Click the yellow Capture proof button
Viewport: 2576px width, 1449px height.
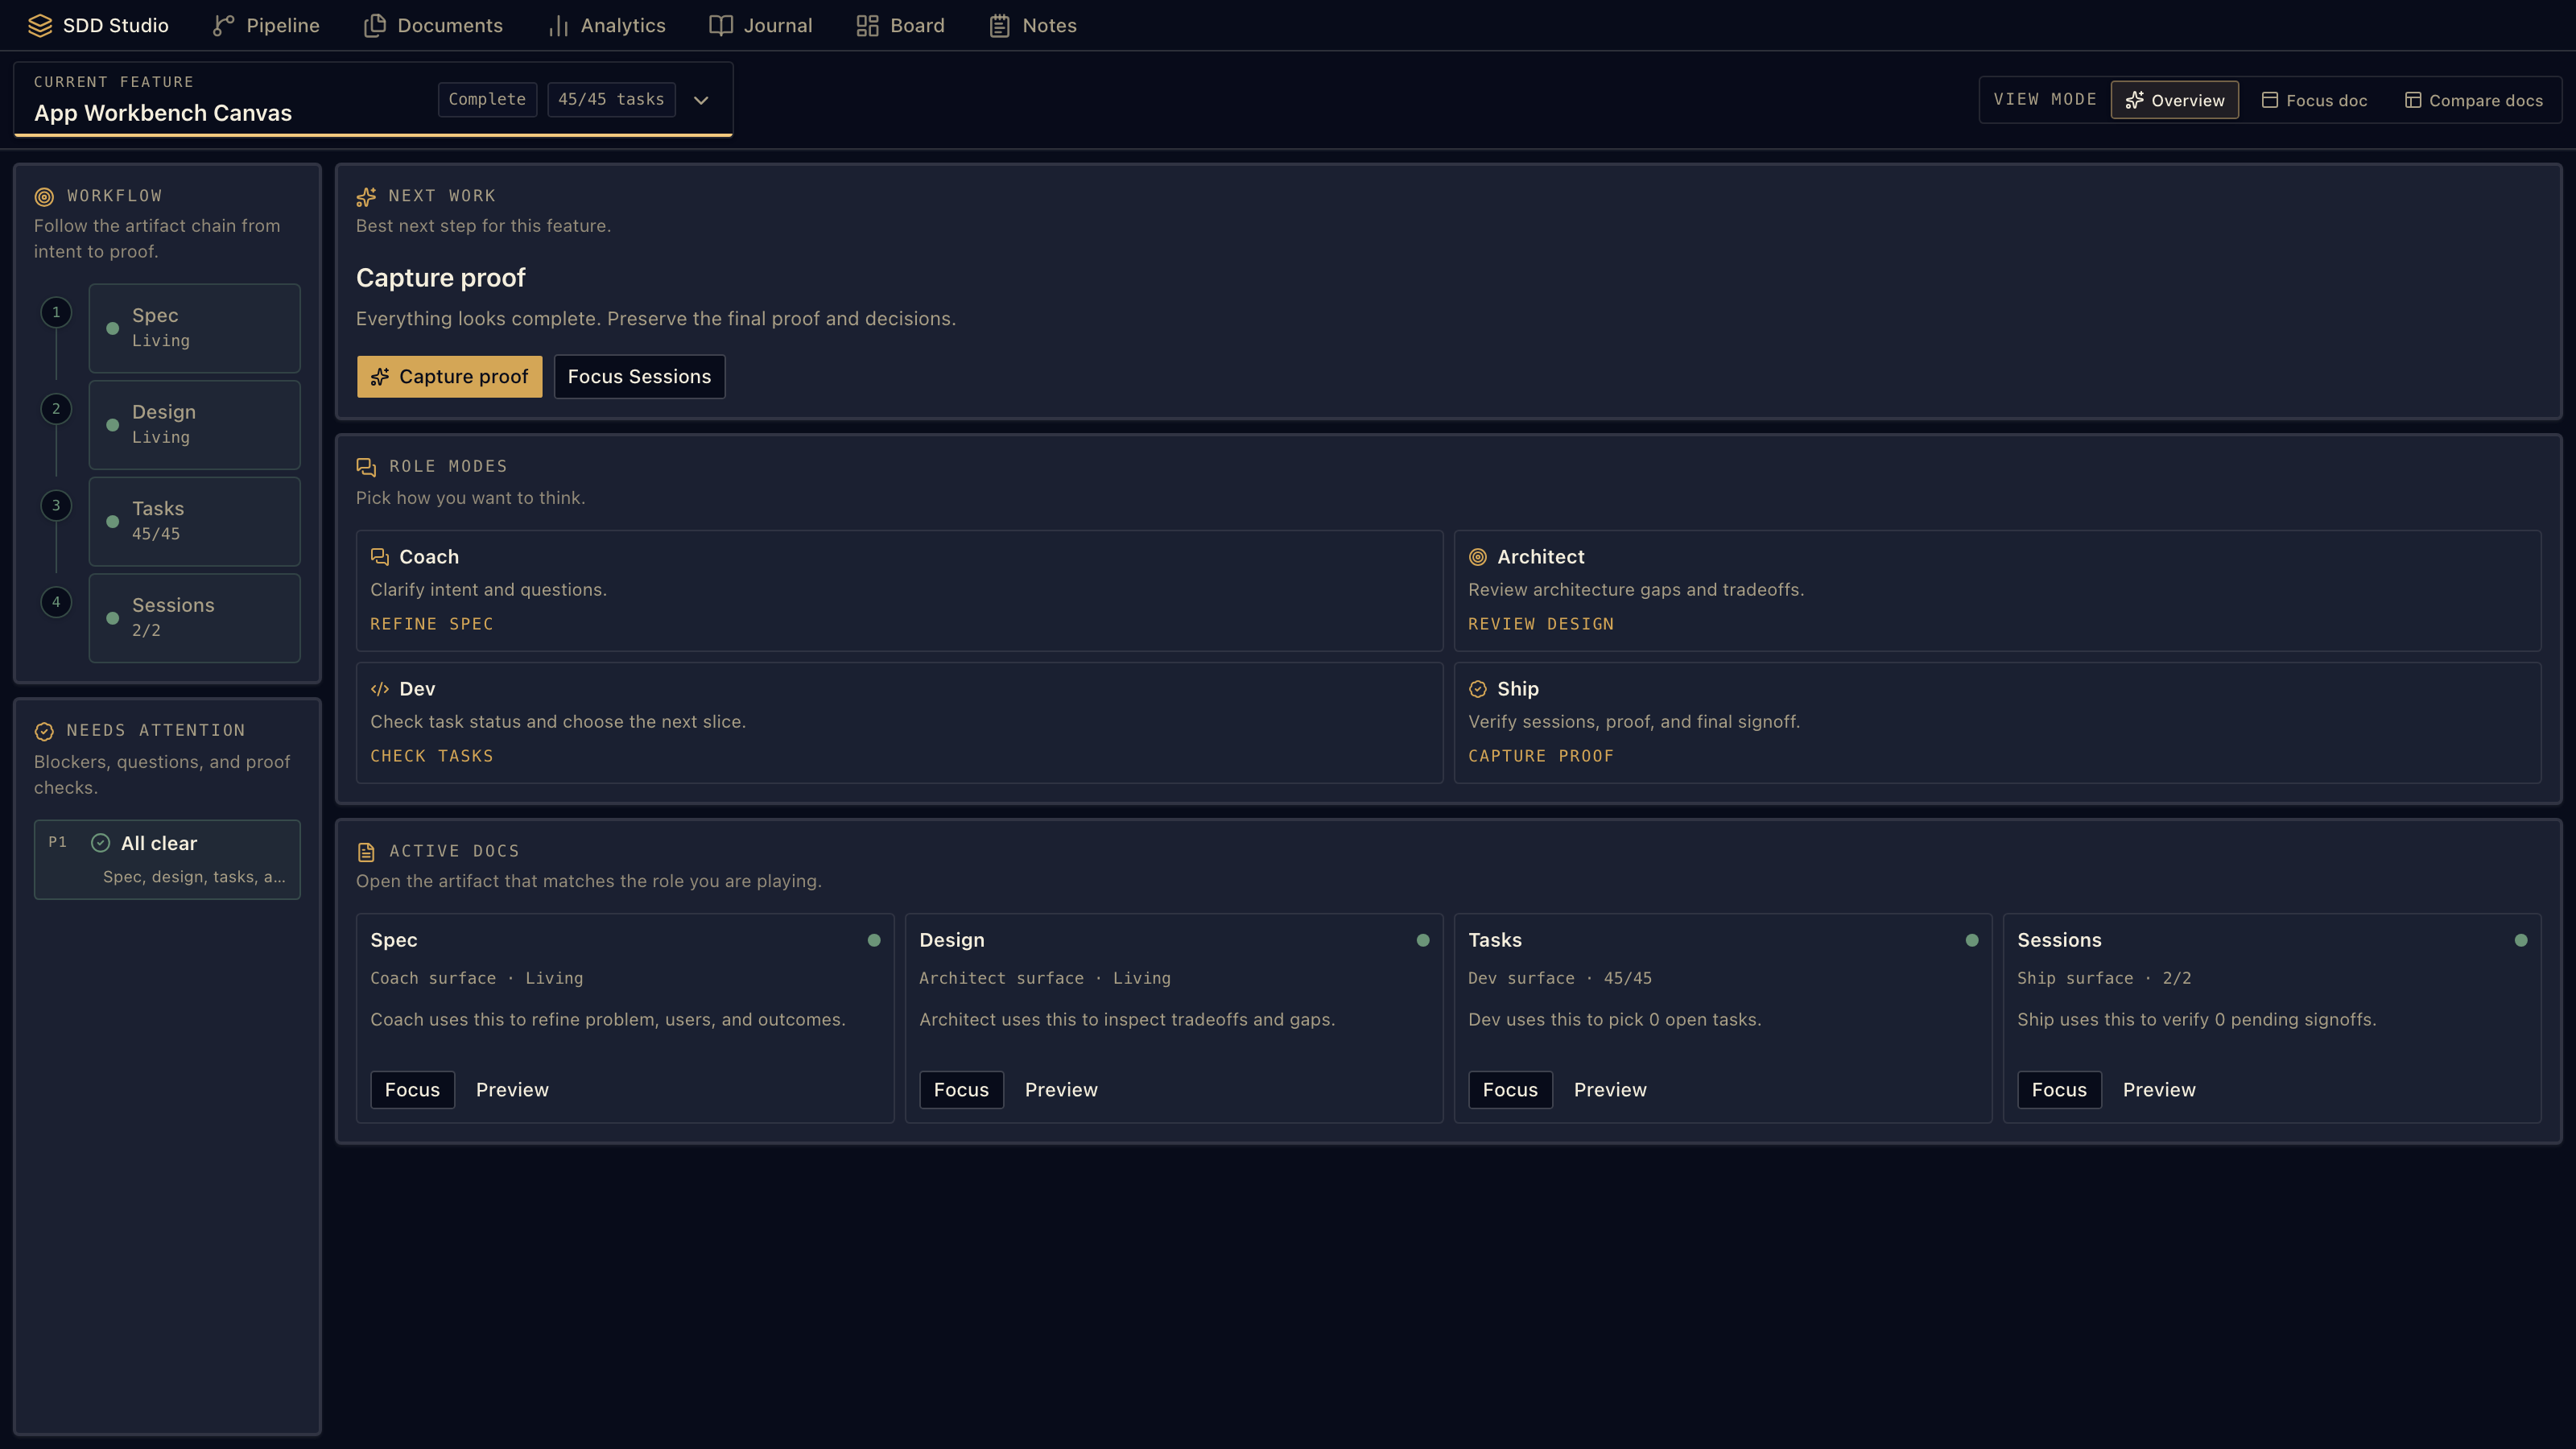point(449,377)
